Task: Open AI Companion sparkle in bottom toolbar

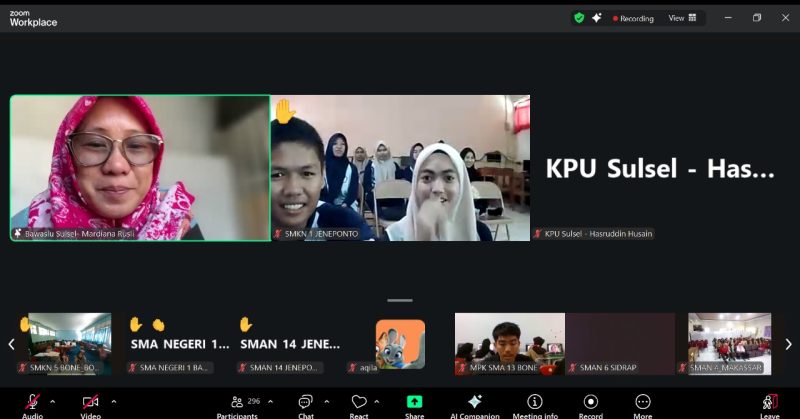Action: click(475, 403)
